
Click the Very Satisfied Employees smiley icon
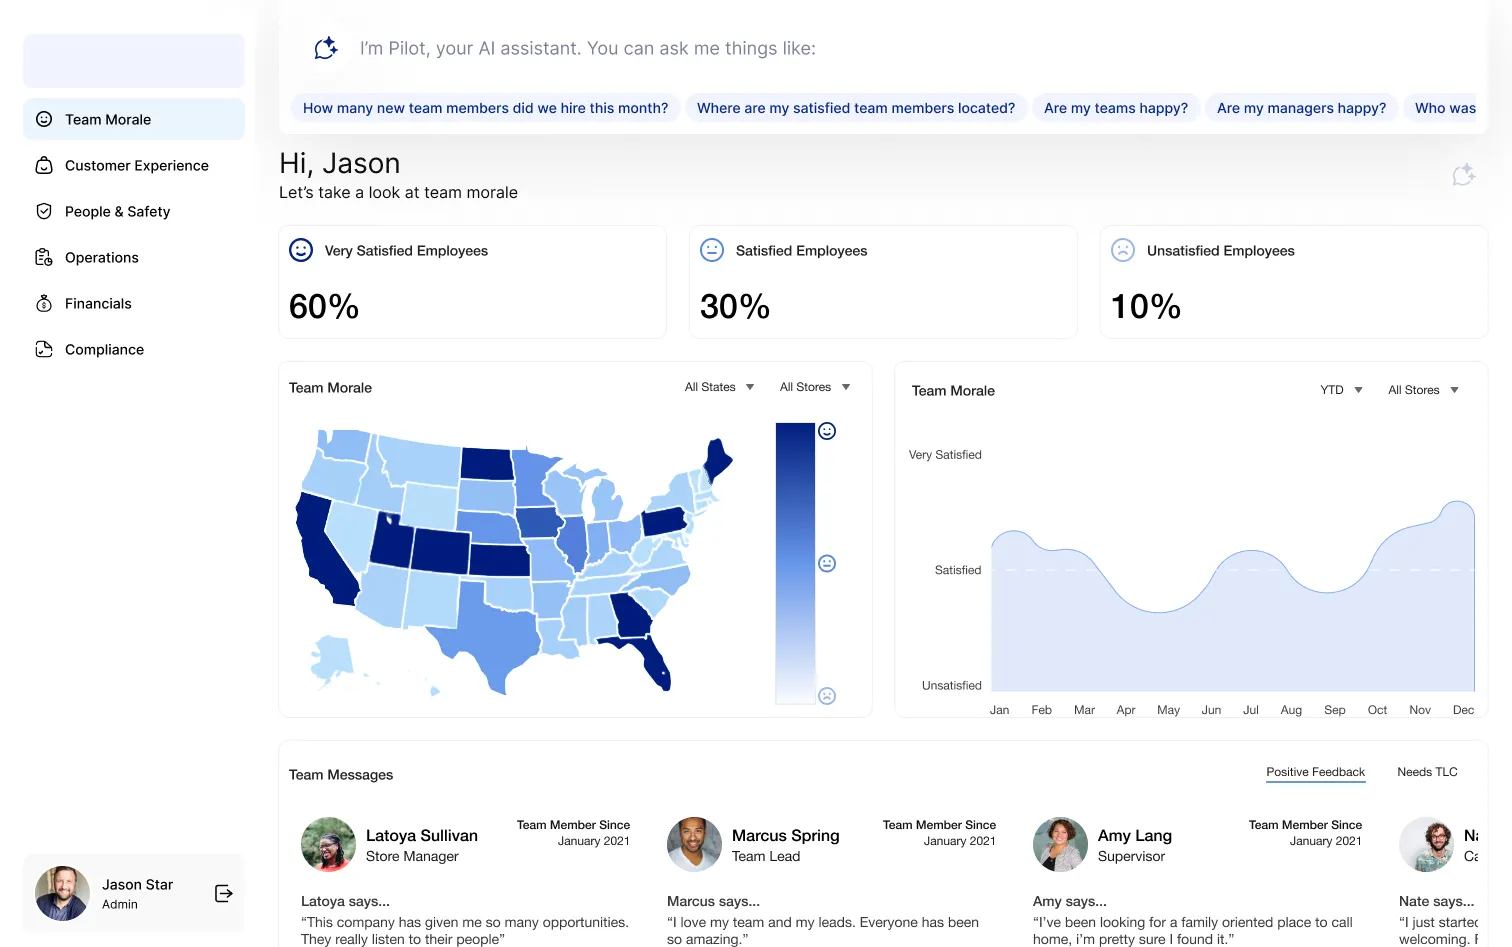[x=301, y=250]
